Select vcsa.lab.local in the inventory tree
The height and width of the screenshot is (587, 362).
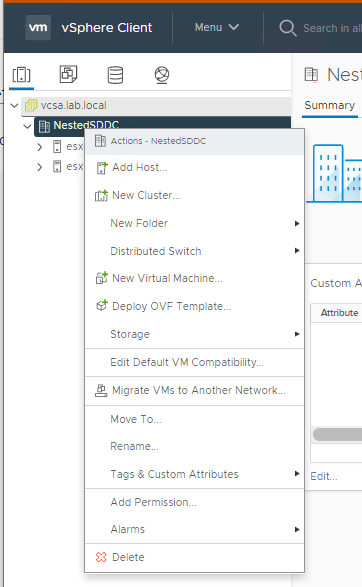pos(73,105)
